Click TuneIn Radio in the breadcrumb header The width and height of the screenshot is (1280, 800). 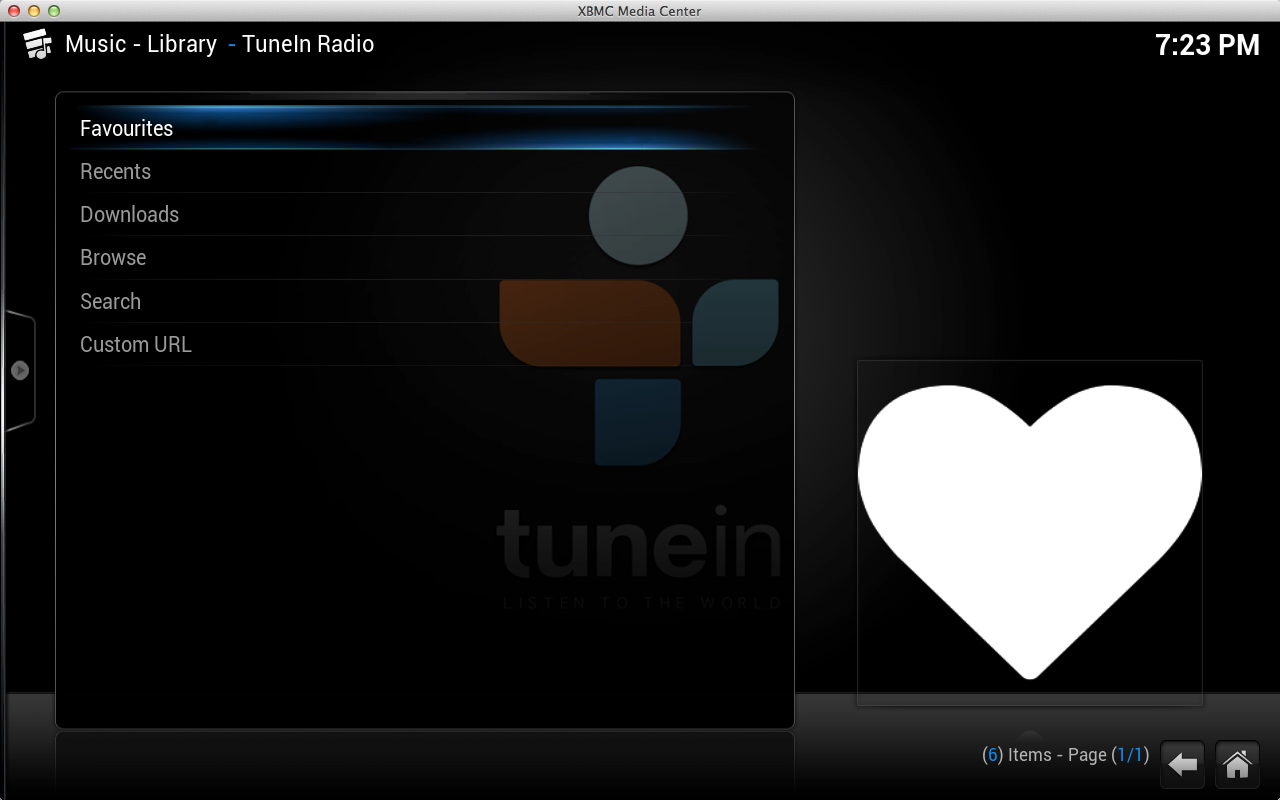click(x=307, y=44)
